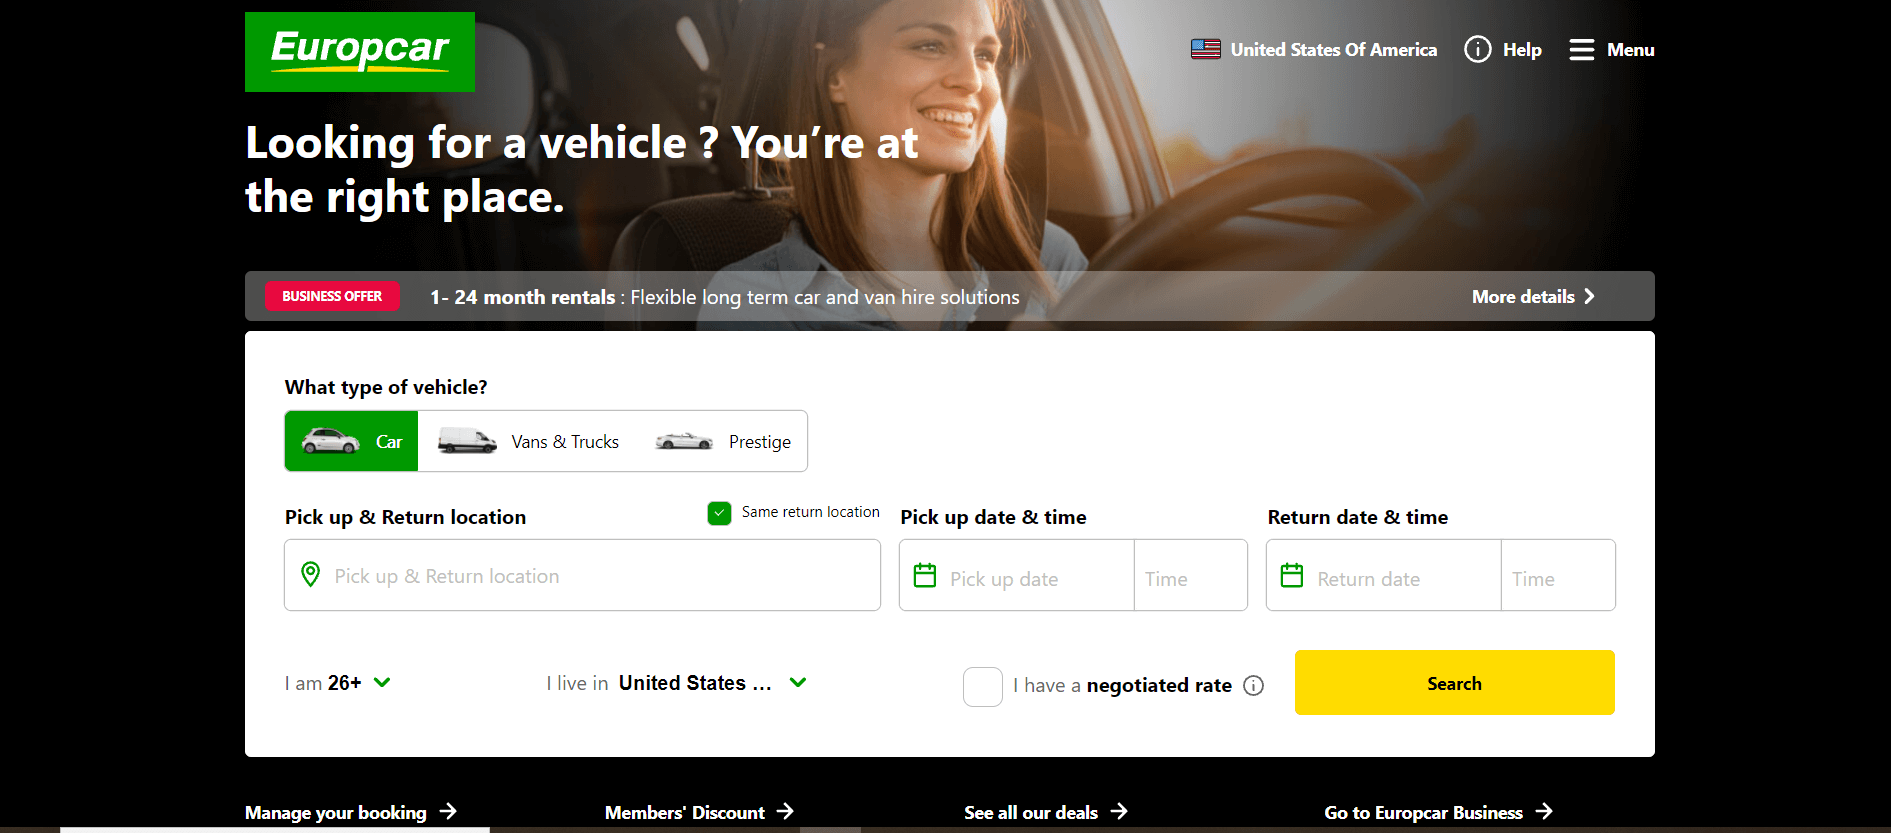Click the 'Same return location' label text
Screen dimensions: 1891x833
coord(811,512)
